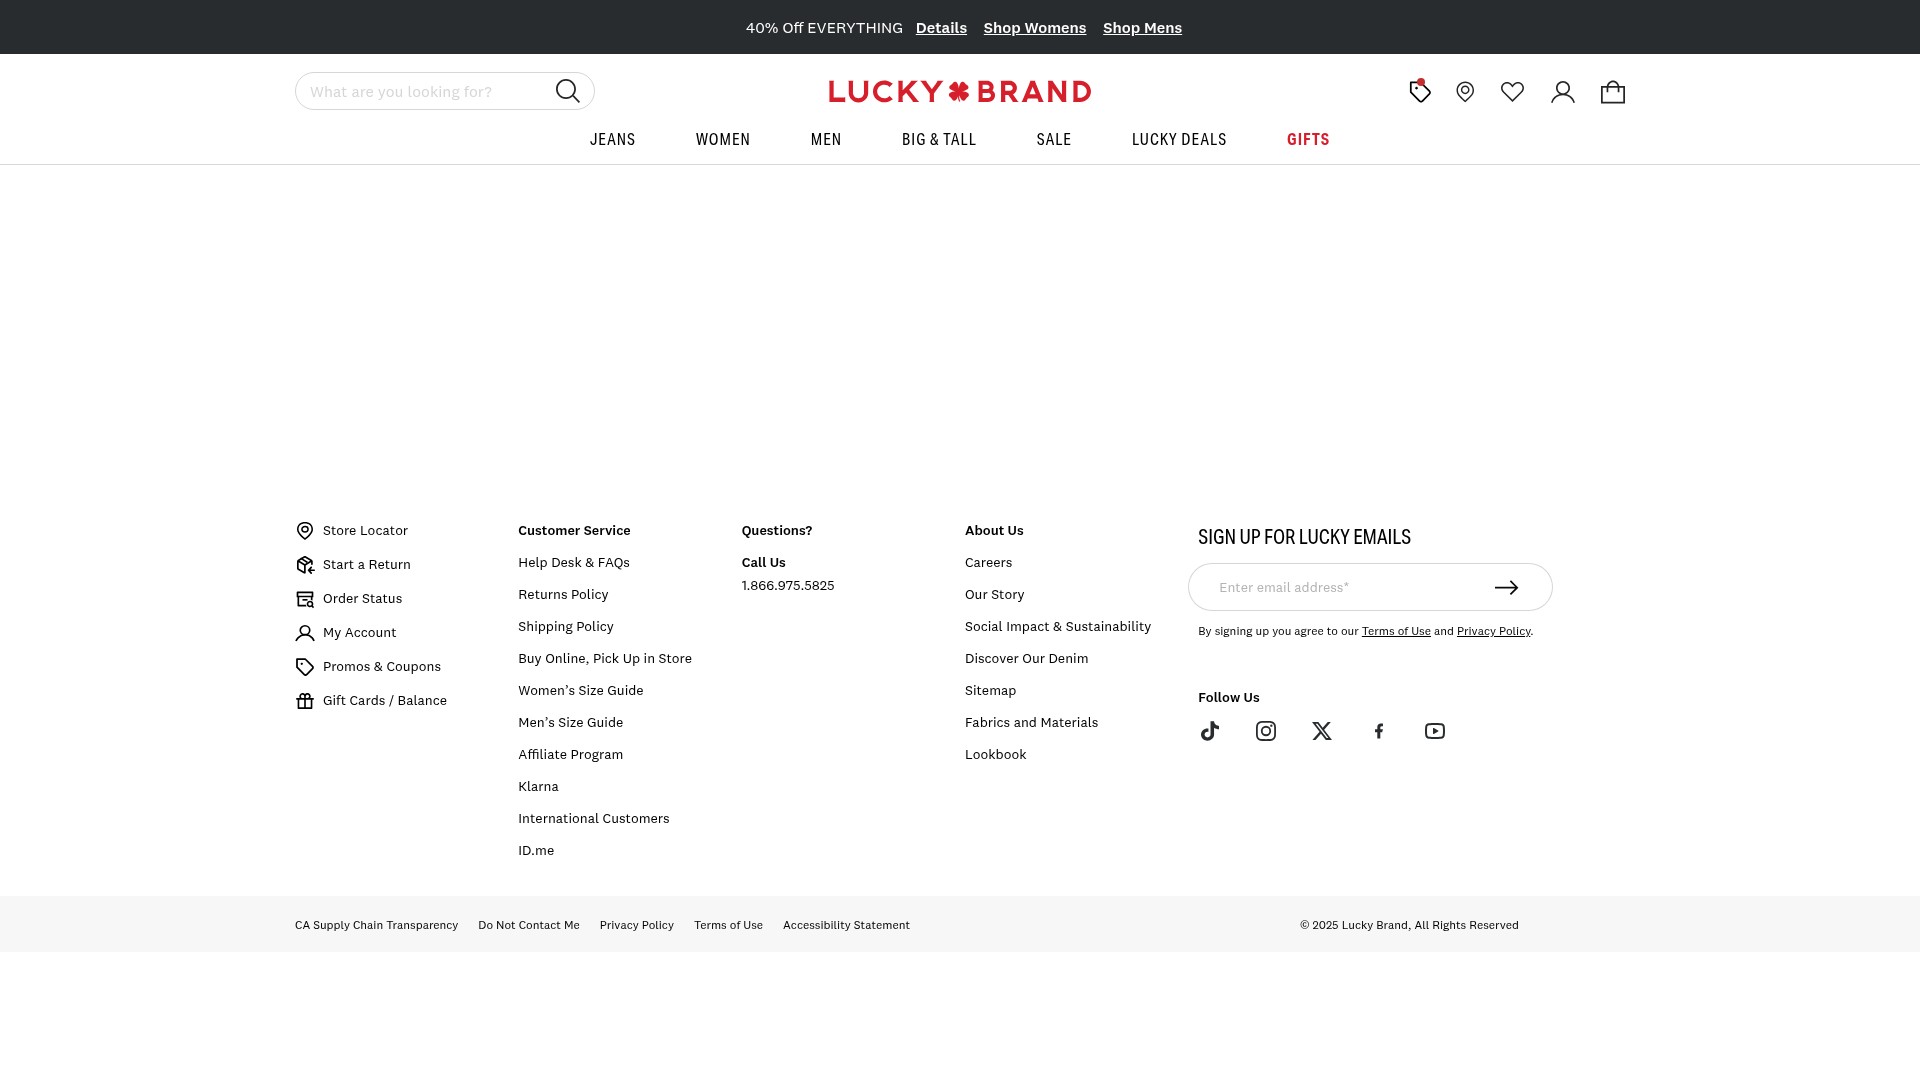The width and height of the screenshot is (1920, 1080).
Task: Open the JEANS menu
Action: (613, 139)
